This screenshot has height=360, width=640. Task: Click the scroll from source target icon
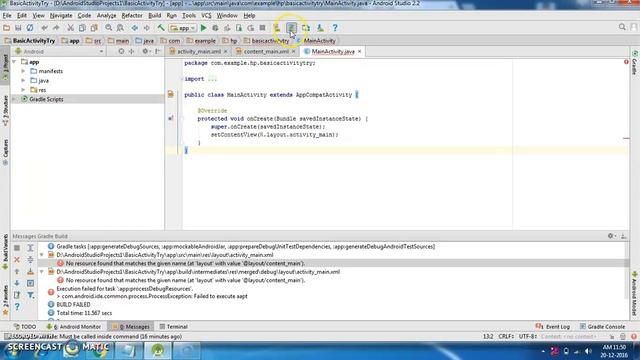click(121, 51)
